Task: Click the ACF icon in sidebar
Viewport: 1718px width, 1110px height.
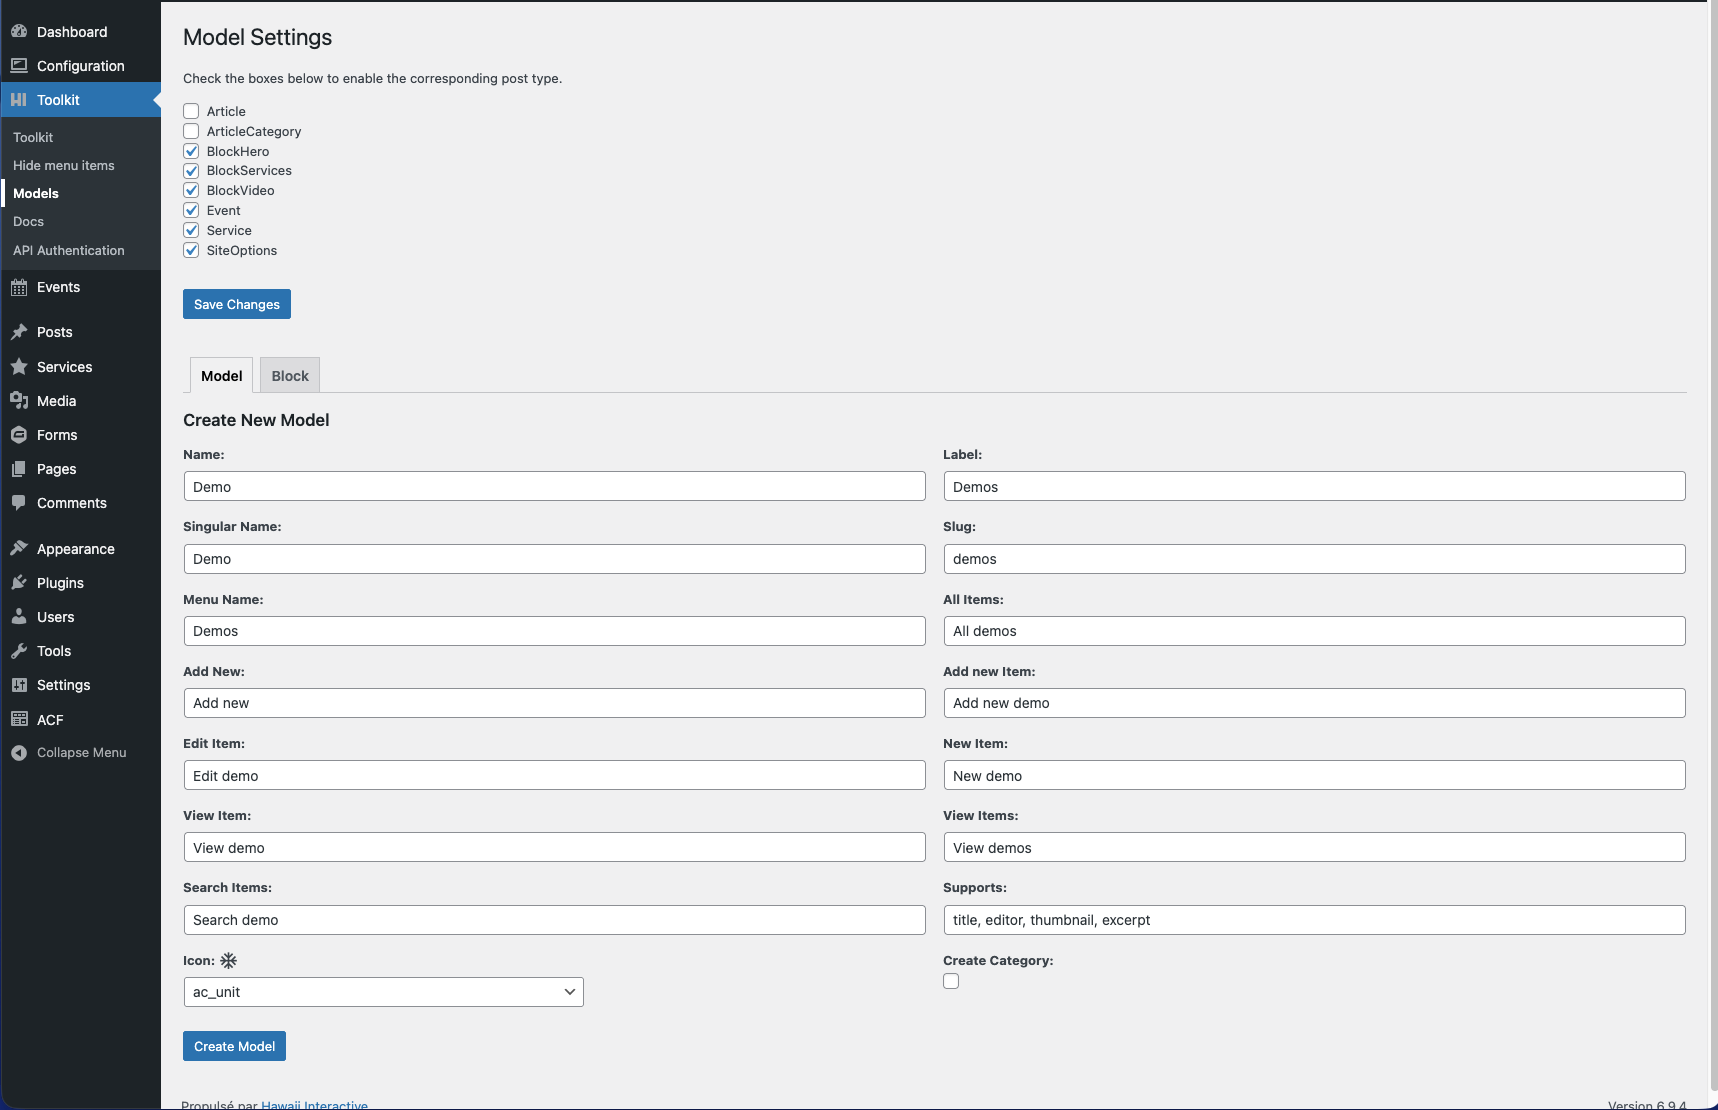Action: 19,720
